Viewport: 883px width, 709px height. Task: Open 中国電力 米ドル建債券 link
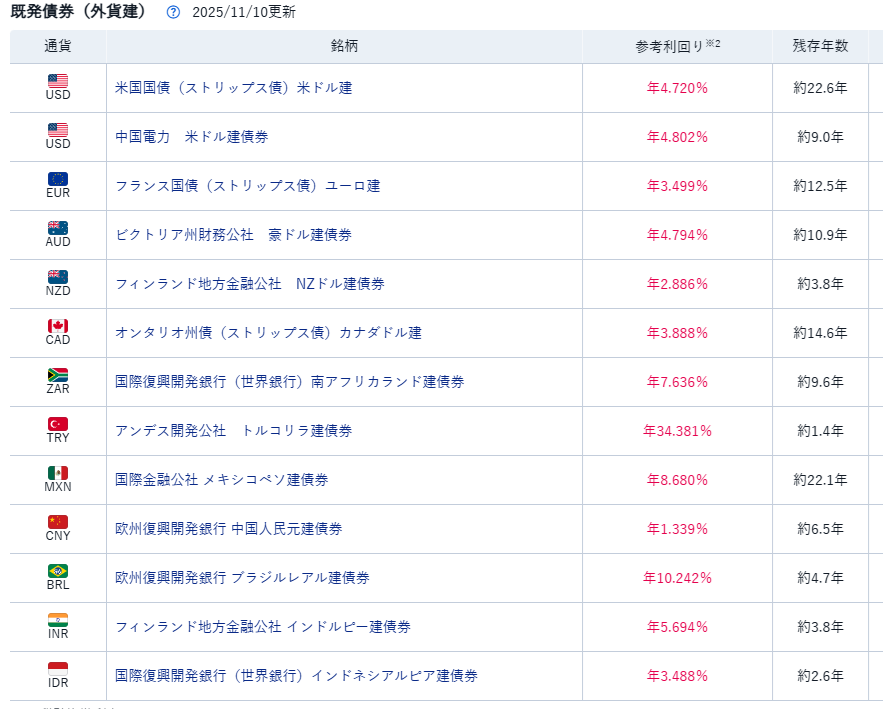click(191, 137)
